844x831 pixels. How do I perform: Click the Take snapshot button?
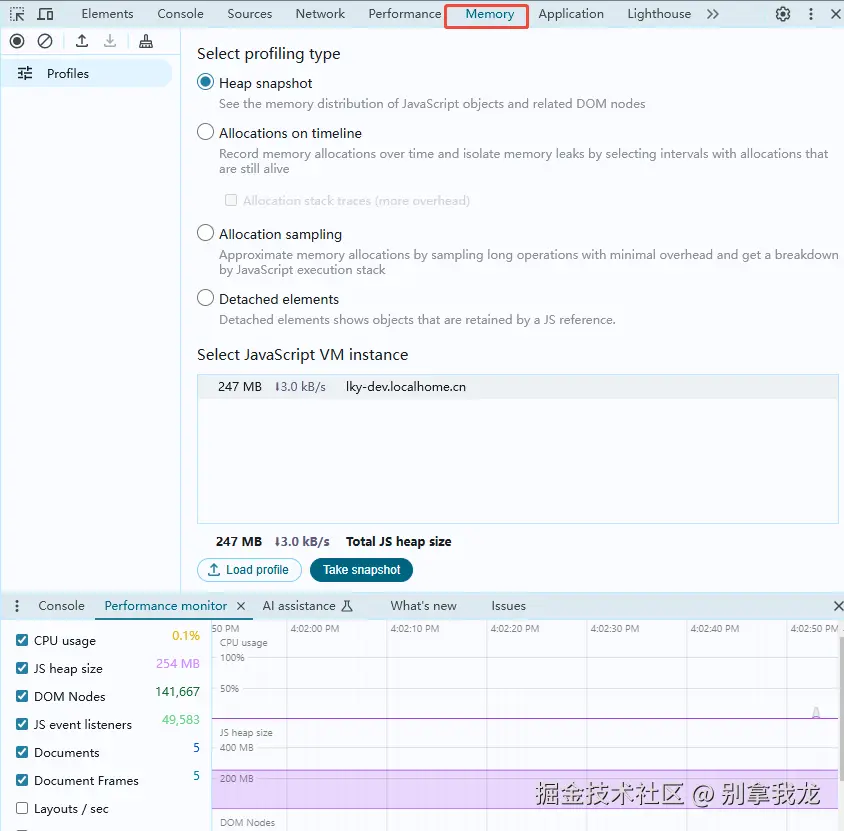click(x=361, y=570)
